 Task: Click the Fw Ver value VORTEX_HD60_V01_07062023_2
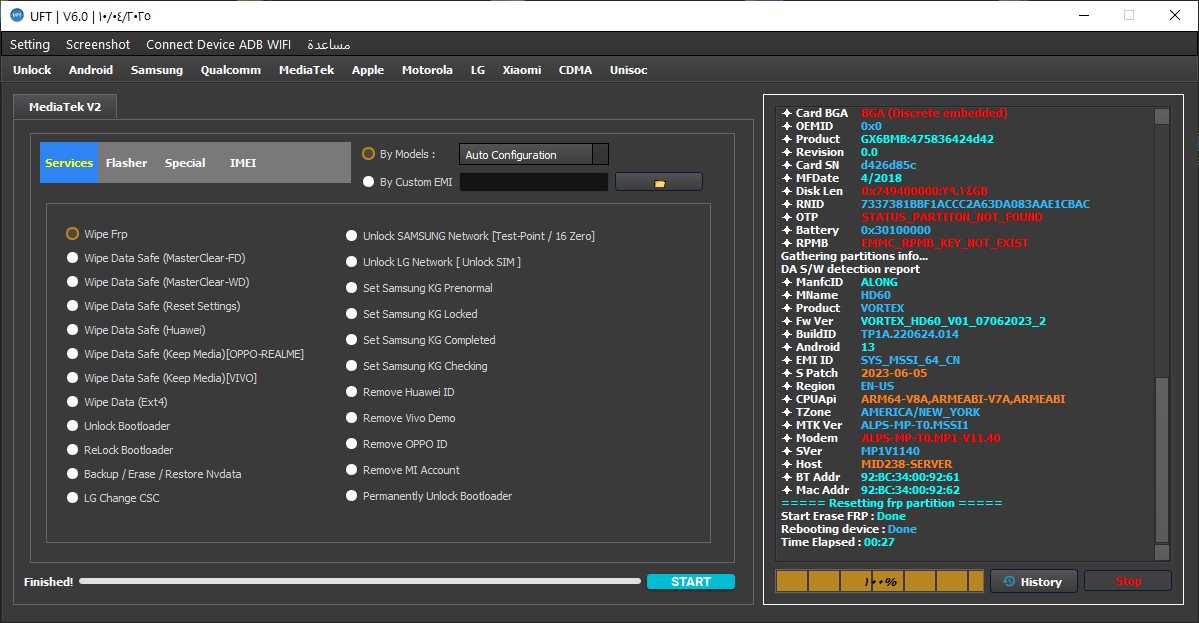[953, 321]
